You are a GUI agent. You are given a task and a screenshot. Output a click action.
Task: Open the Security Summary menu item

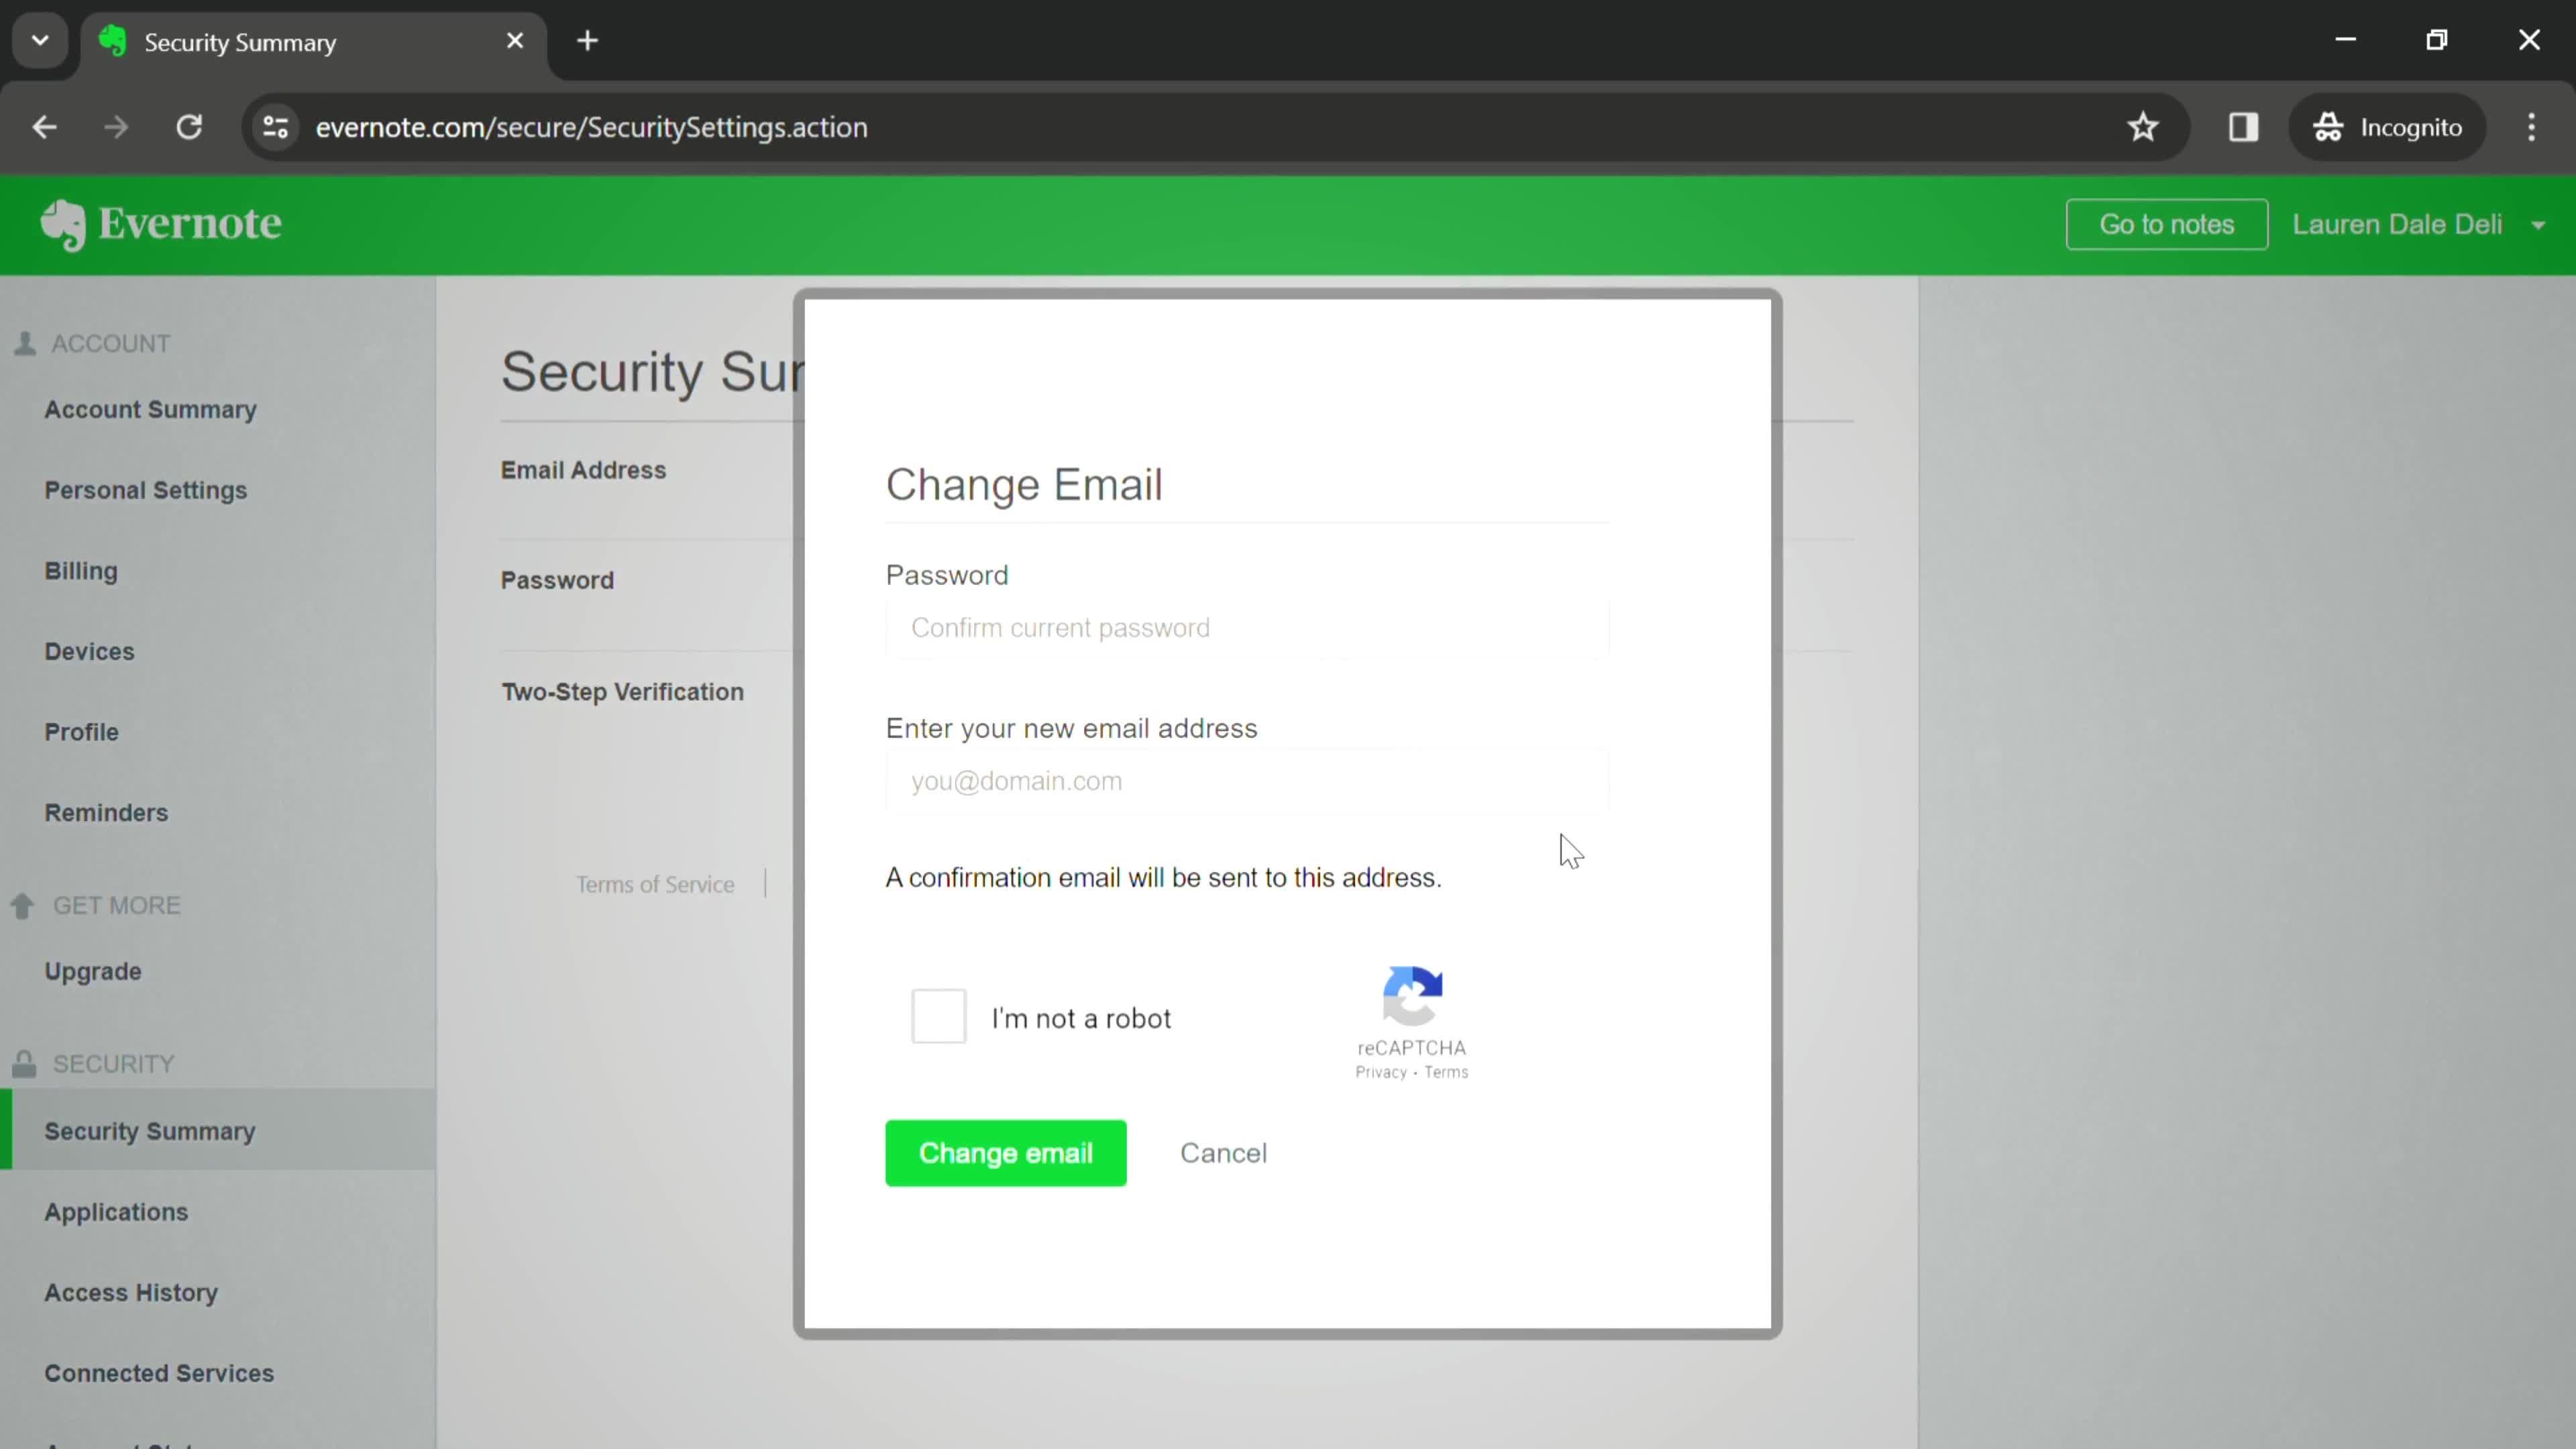tap(150, 1130)
